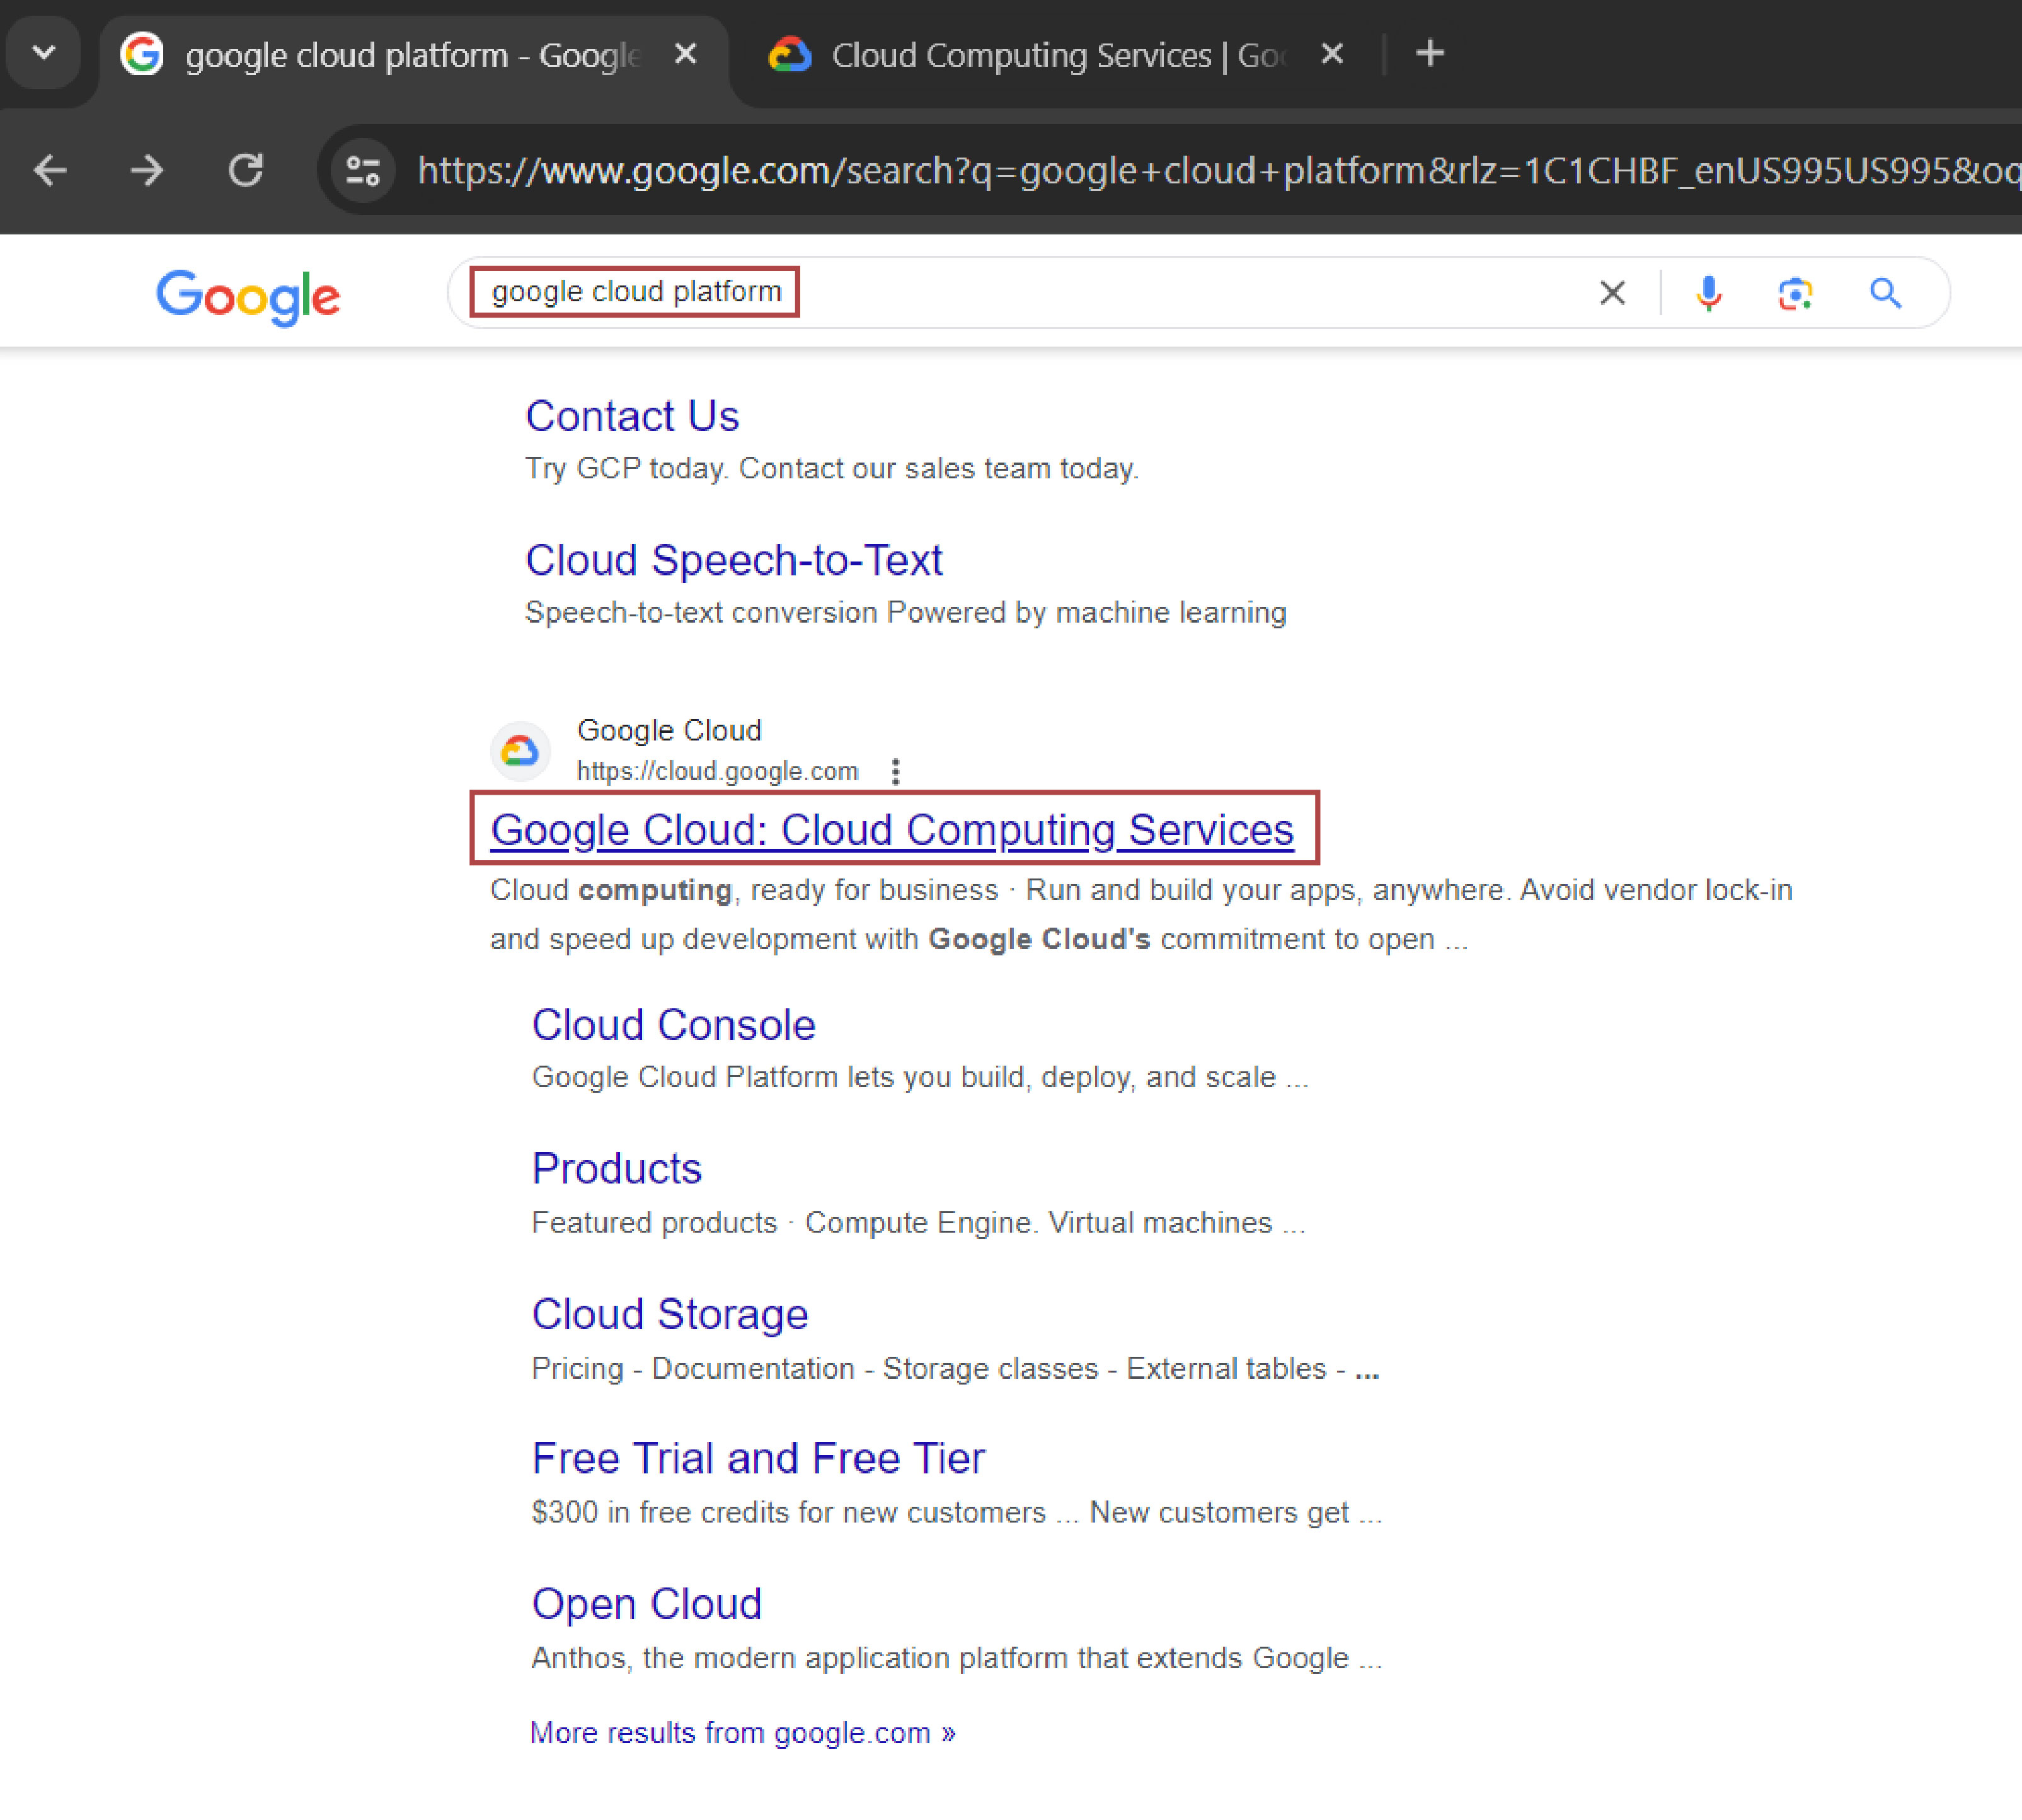Click the magnifying glass search button

(x=1885, y=293)
